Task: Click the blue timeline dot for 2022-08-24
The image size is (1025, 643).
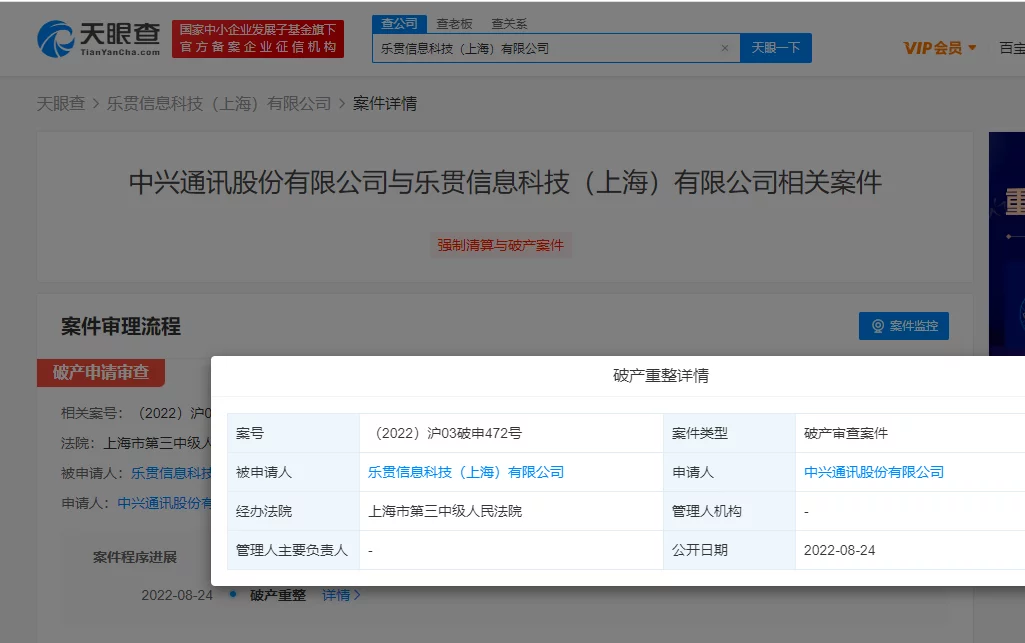Action: click(233, 594)
